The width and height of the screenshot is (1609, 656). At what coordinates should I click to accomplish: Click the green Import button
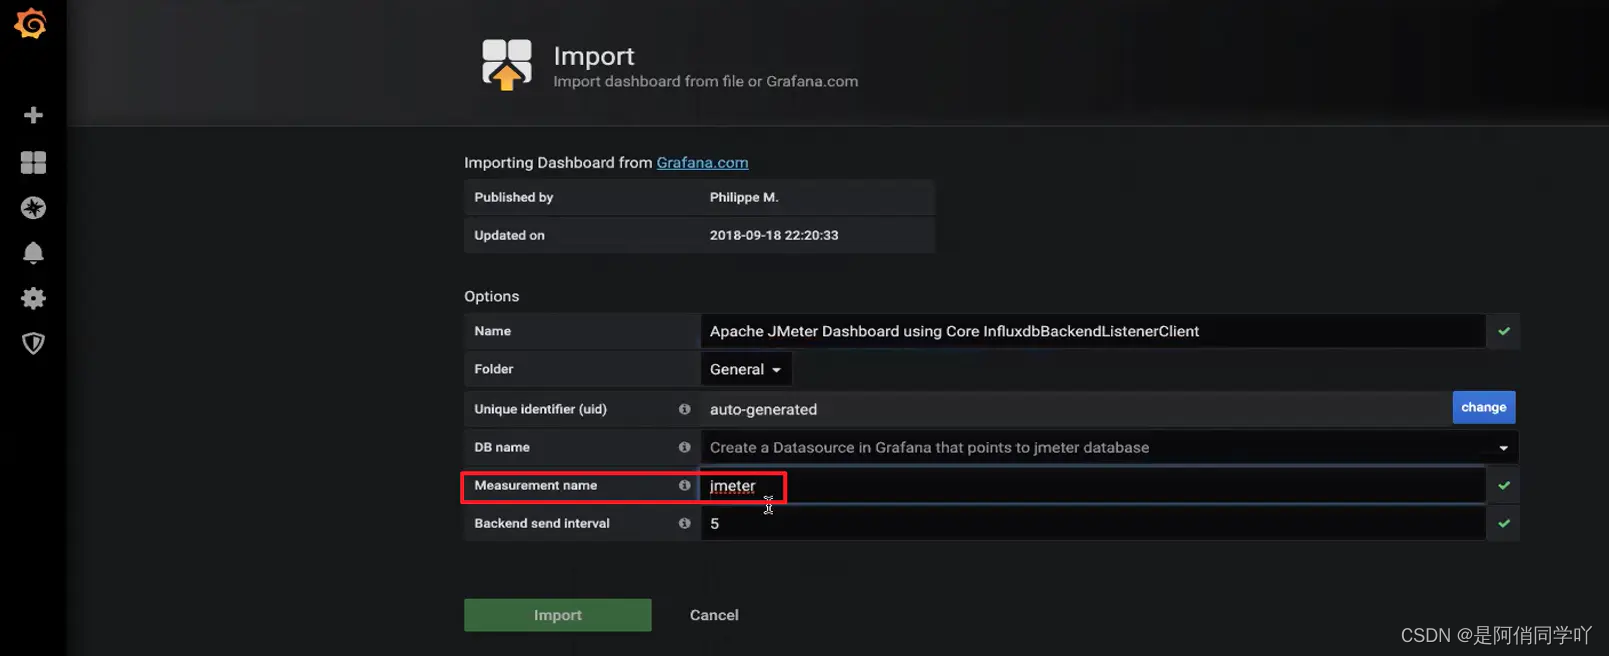[558, 615]
